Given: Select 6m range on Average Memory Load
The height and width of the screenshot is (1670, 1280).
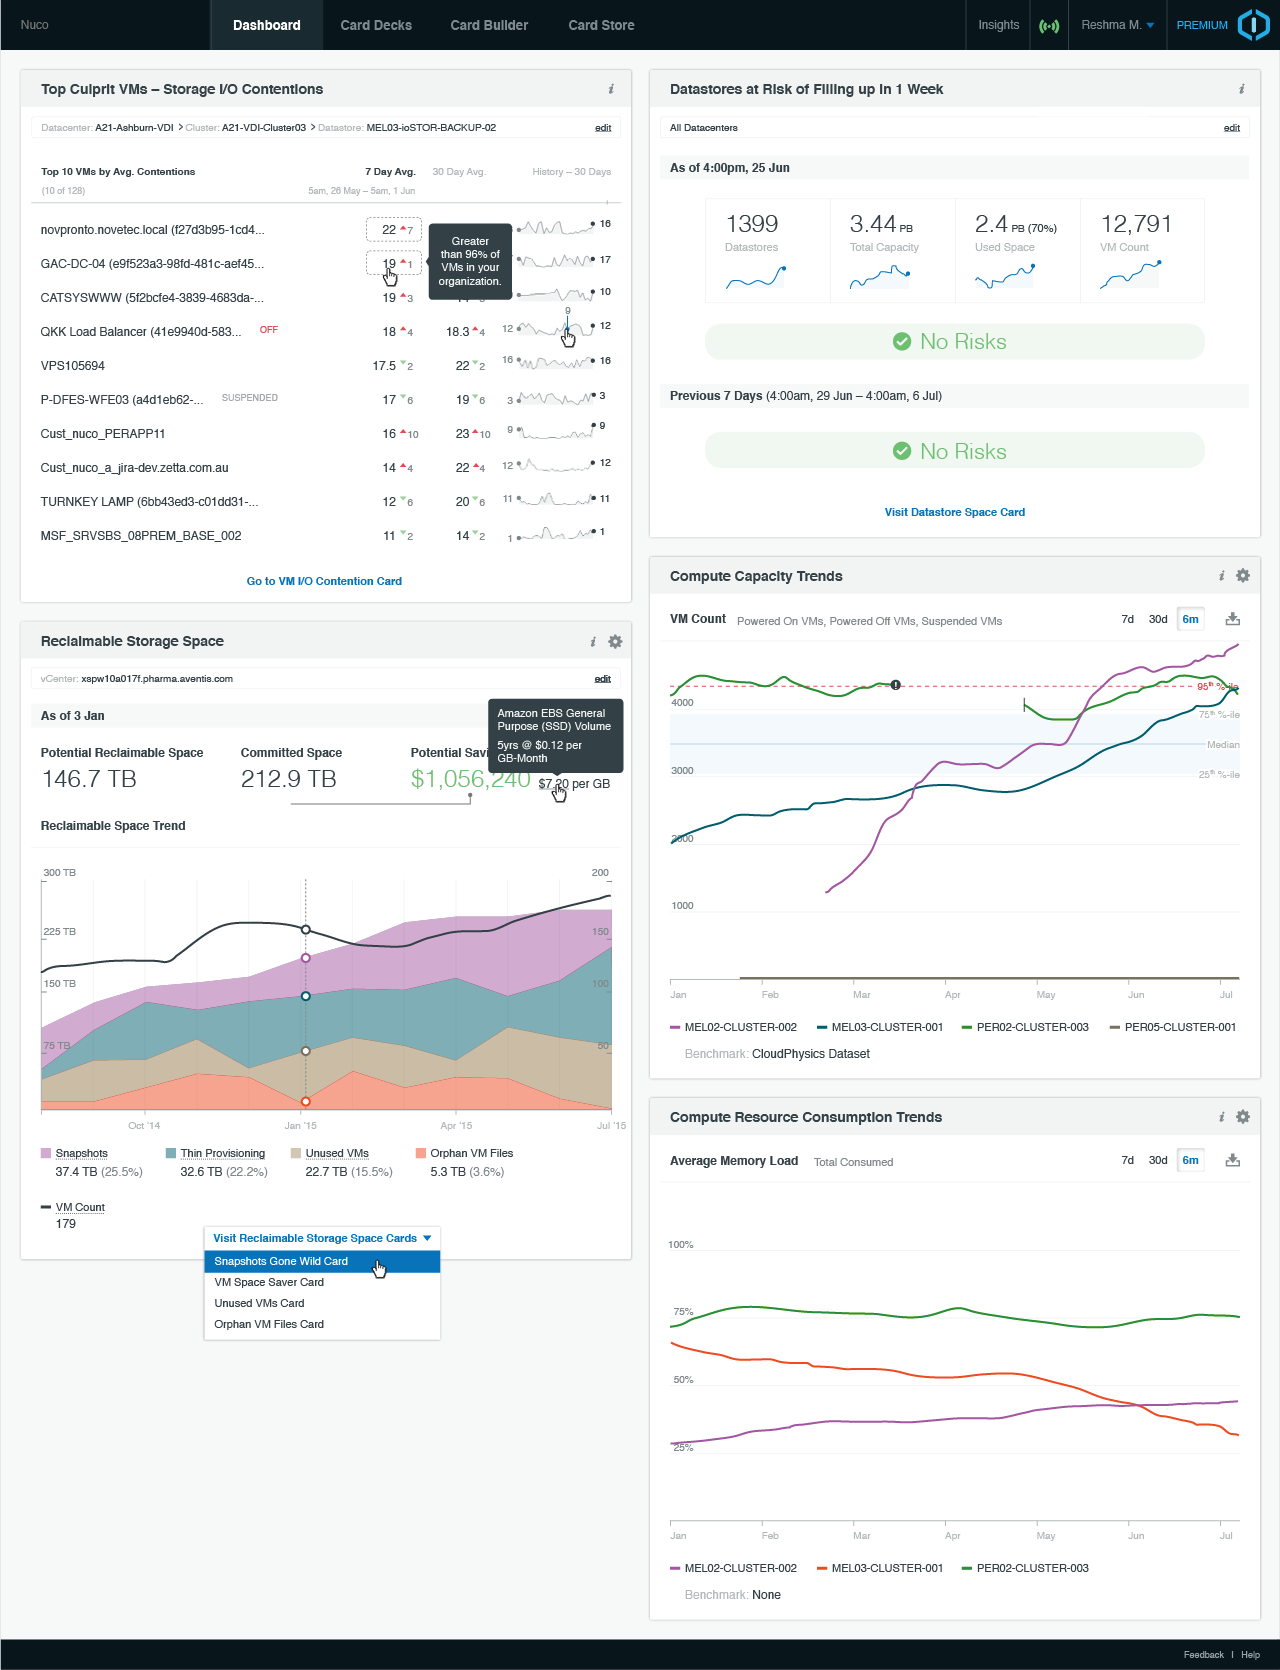Looking at the screenshot, I should tap(1190, 1160).
